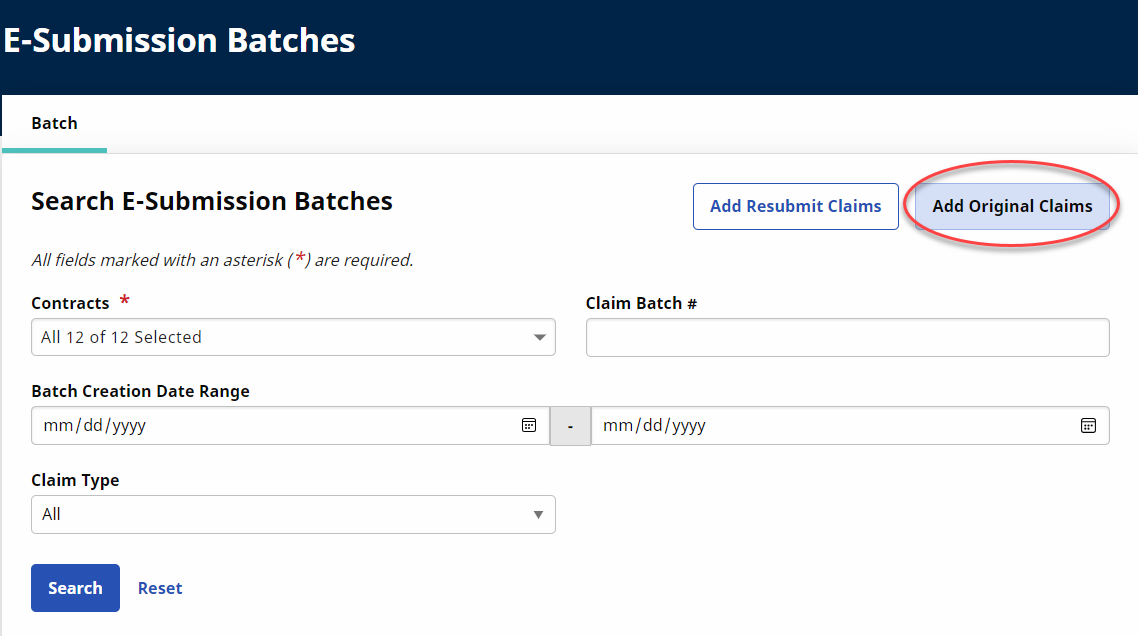The height and width of the screenshot is (636, 1138).
Task: Click the E-Submission Batches page title
Action: pyautogui.click(x=179, y=41)
